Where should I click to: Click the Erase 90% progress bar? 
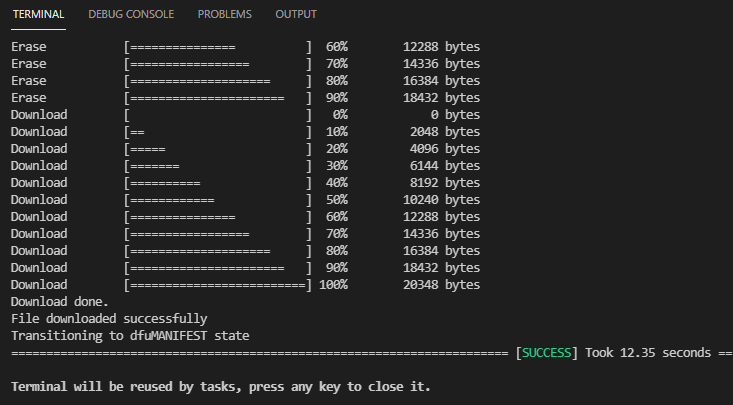tap(218, 98)
